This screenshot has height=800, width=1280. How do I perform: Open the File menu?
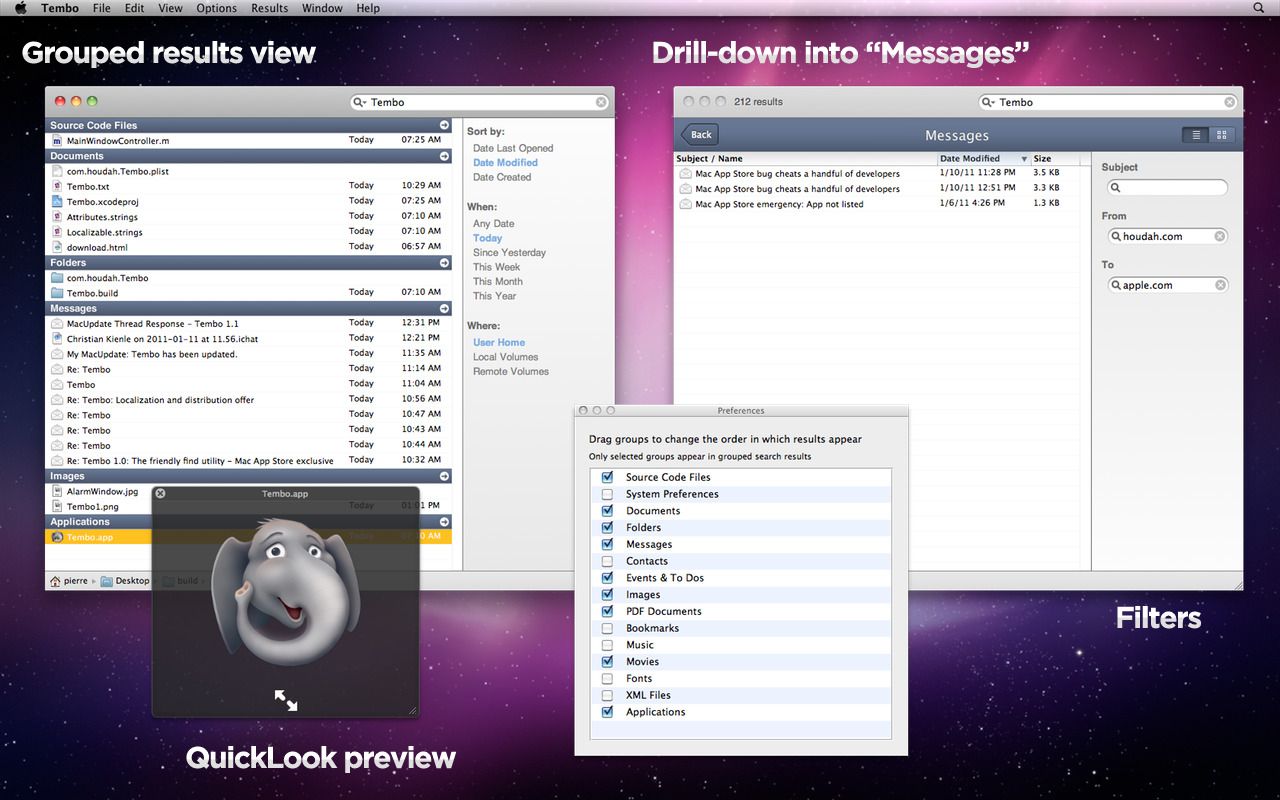tap(102, 8)
